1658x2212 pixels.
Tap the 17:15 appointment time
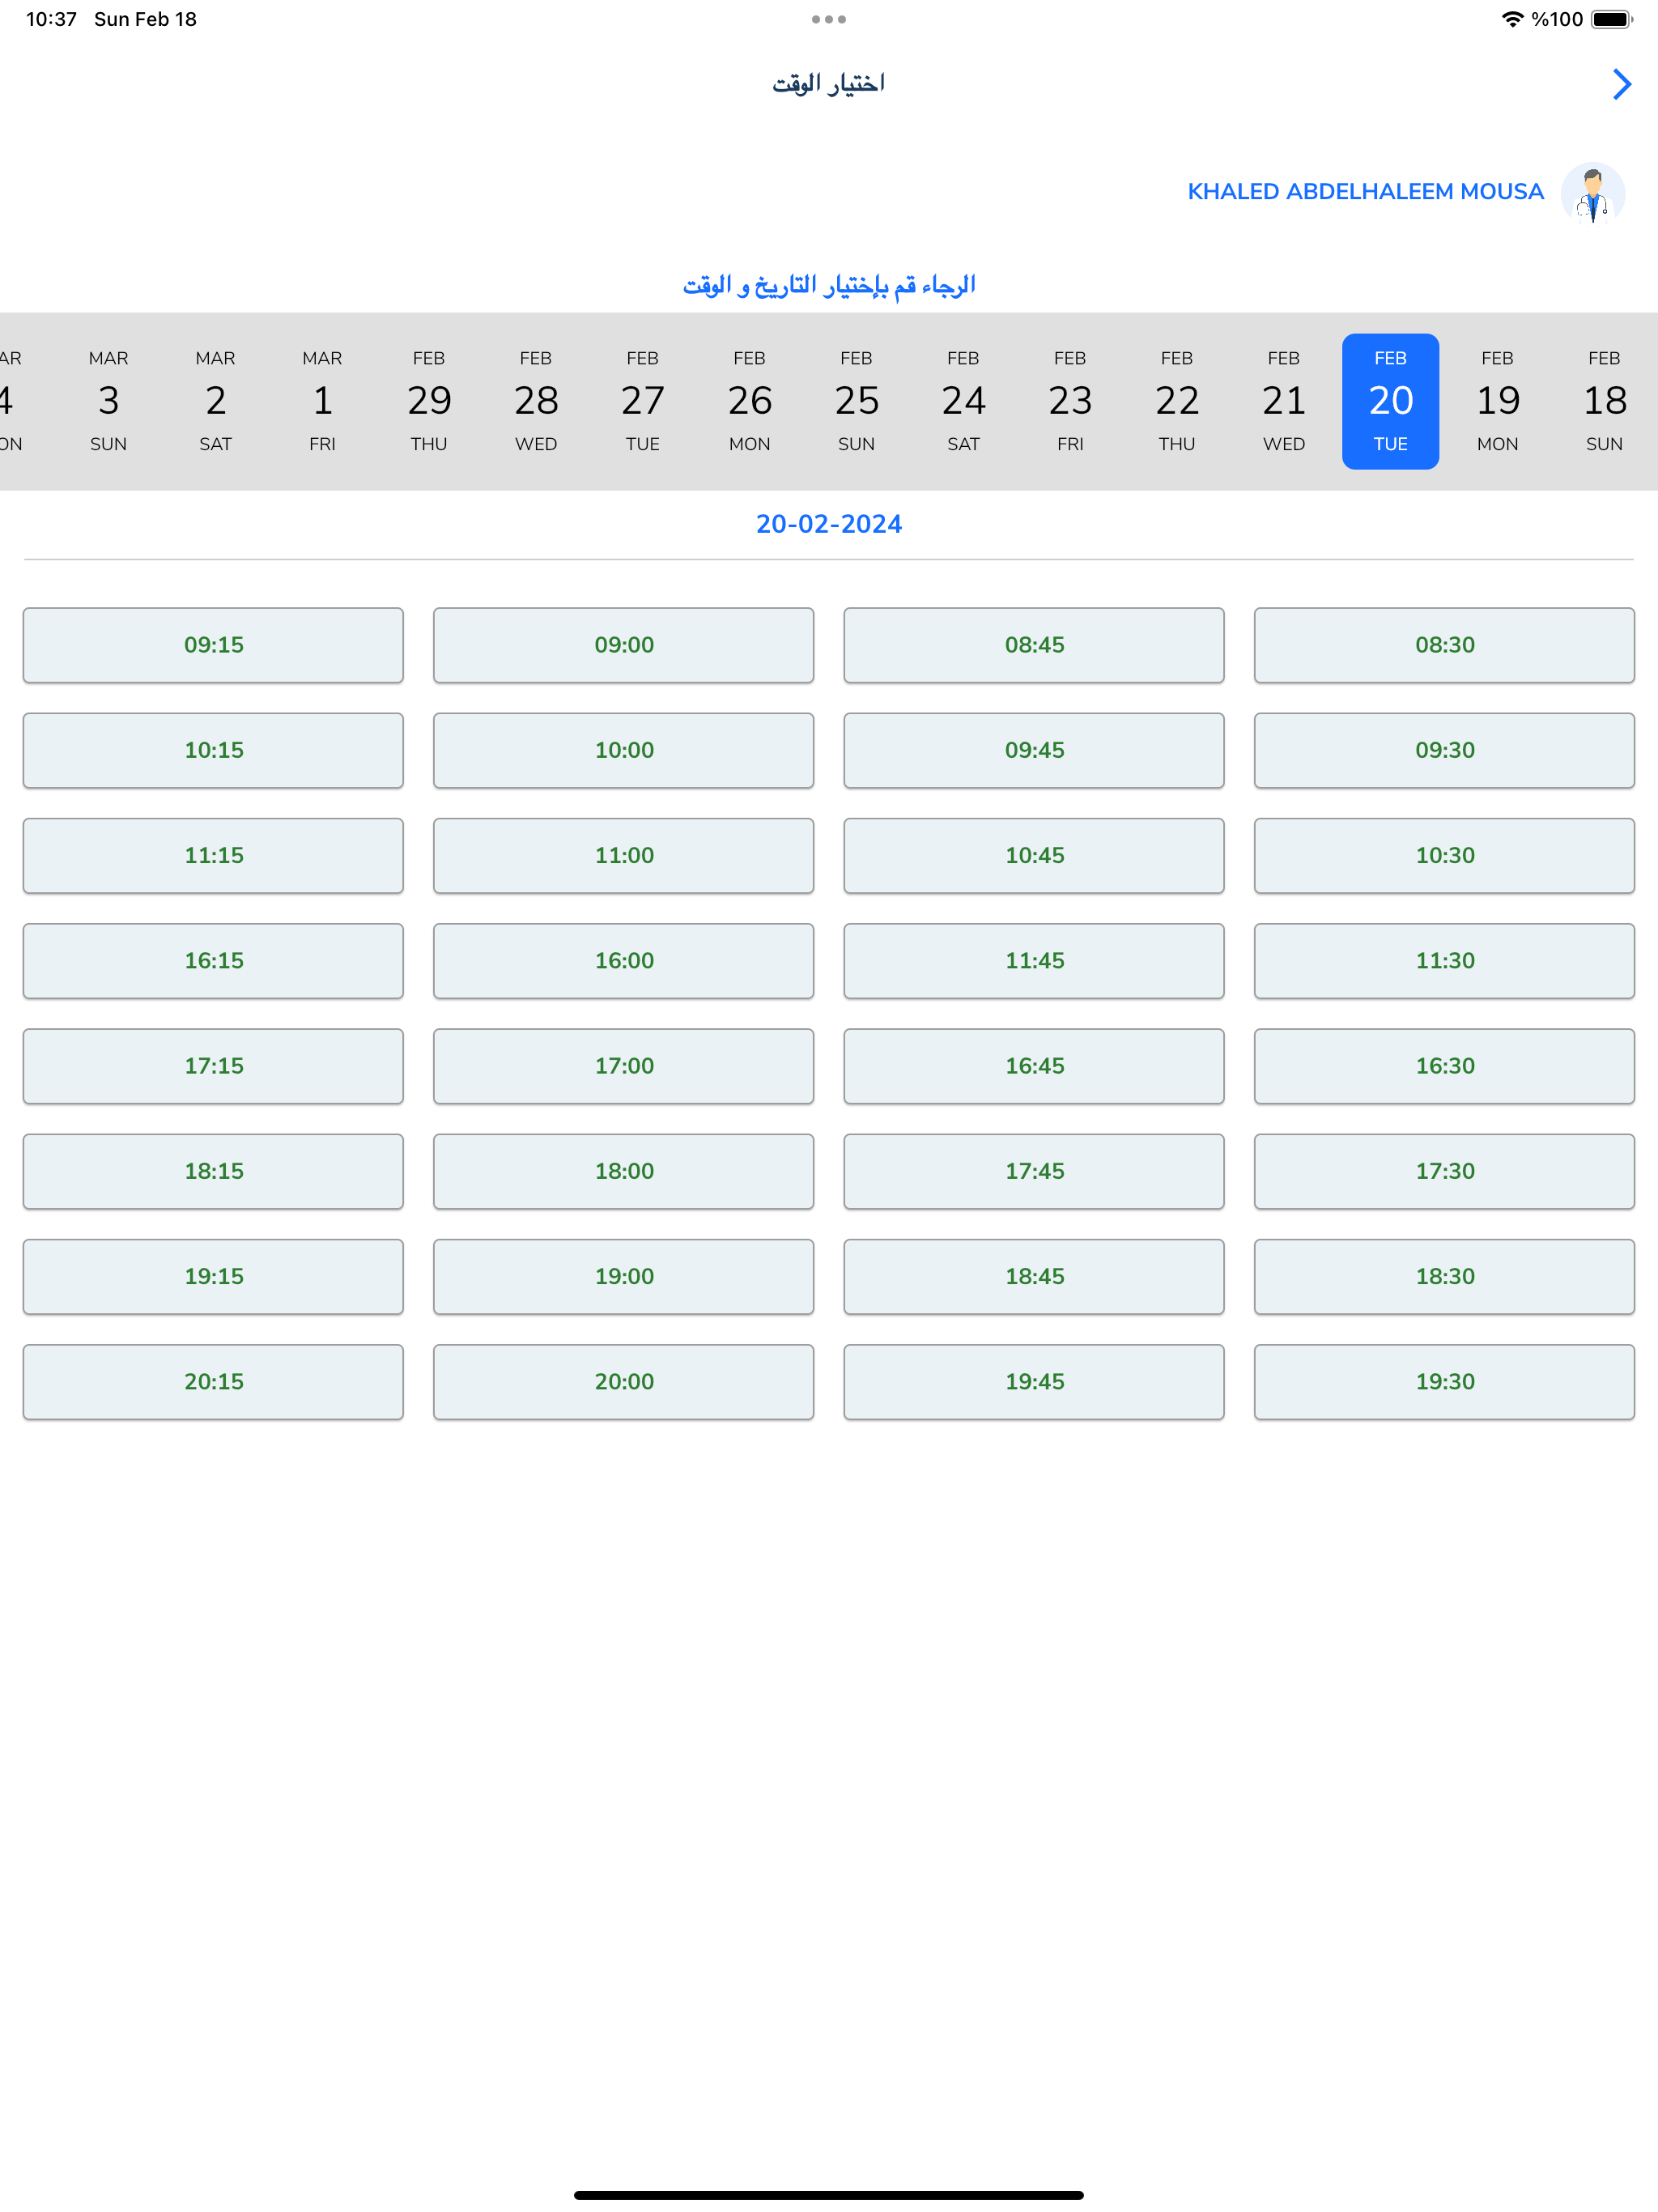click(x=213, y=1066)
